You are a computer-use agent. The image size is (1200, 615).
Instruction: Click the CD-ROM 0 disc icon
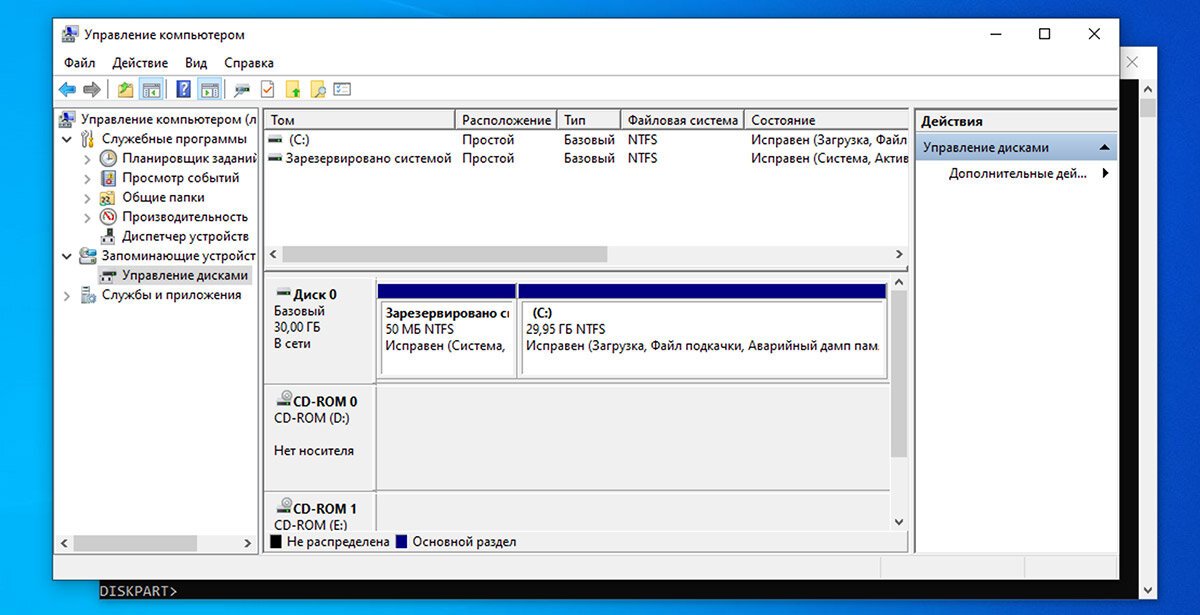coord(284,400)
